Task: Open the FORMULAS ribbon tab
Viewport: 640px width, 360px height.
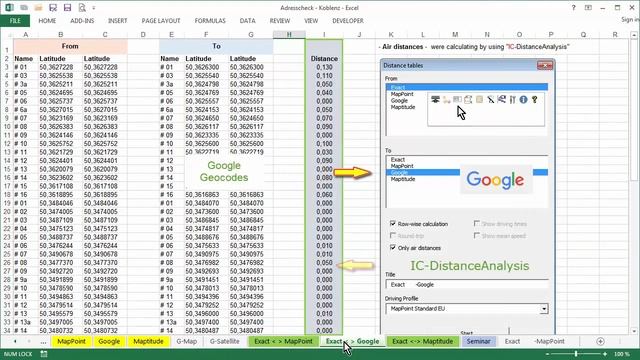Action: 210,21
